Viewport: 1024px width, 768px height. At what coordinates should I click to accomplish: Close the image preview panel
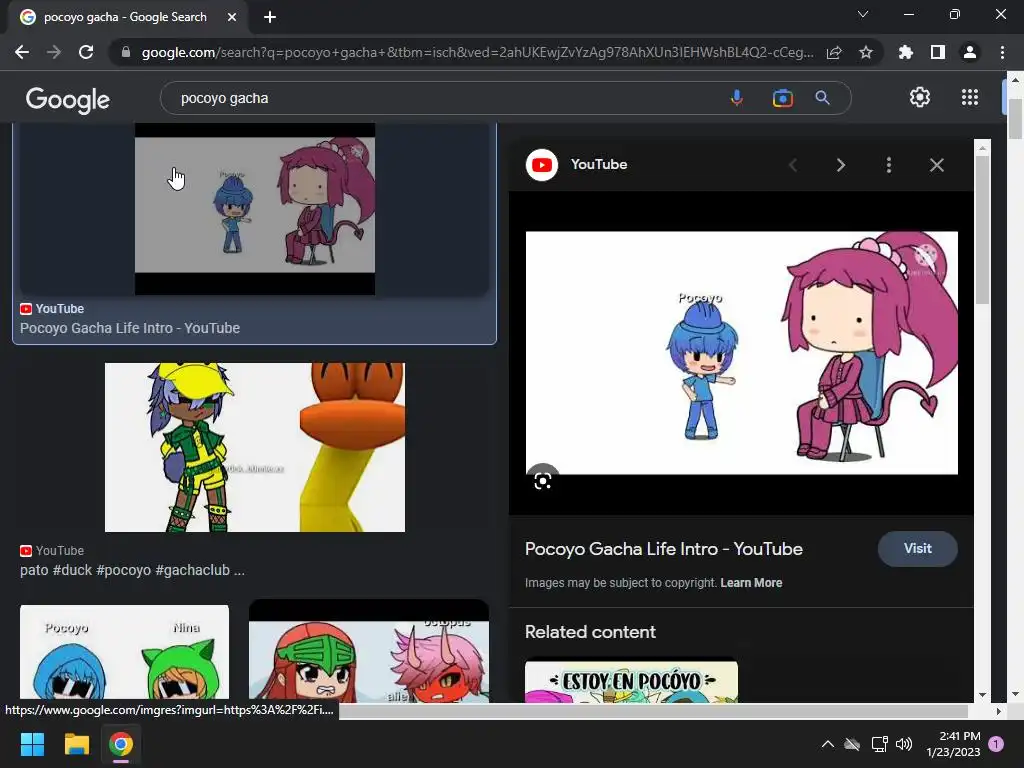[x=936, y=165]
